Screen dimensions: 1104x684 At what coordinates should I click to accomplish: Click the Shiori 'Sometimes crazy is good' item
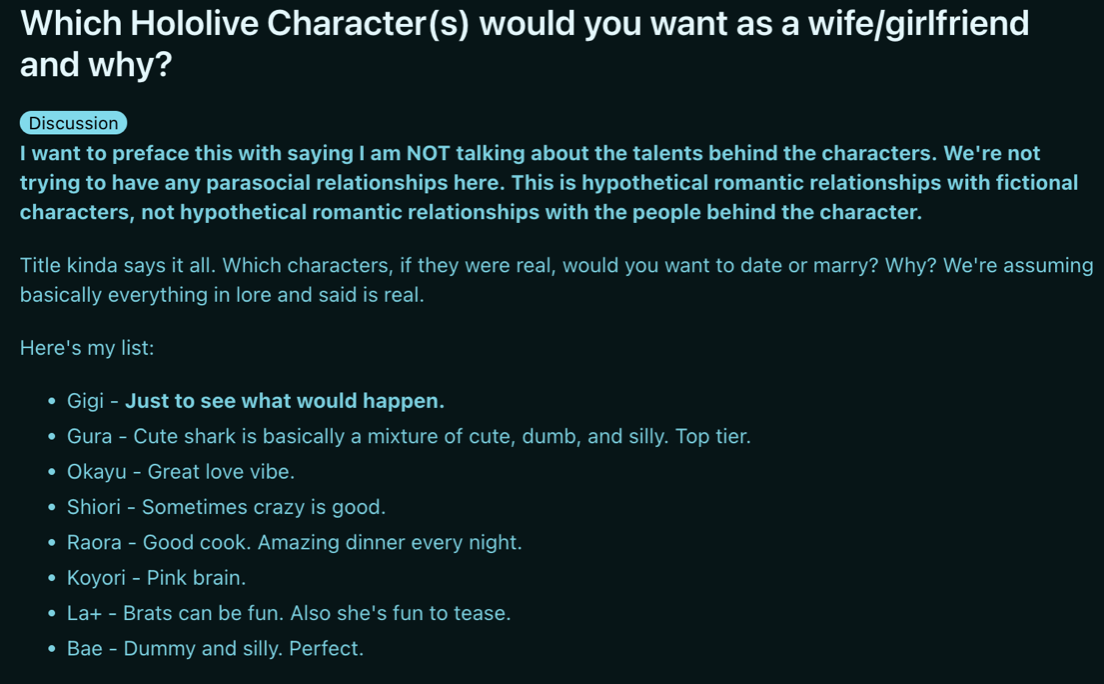[x=226, y=507]
